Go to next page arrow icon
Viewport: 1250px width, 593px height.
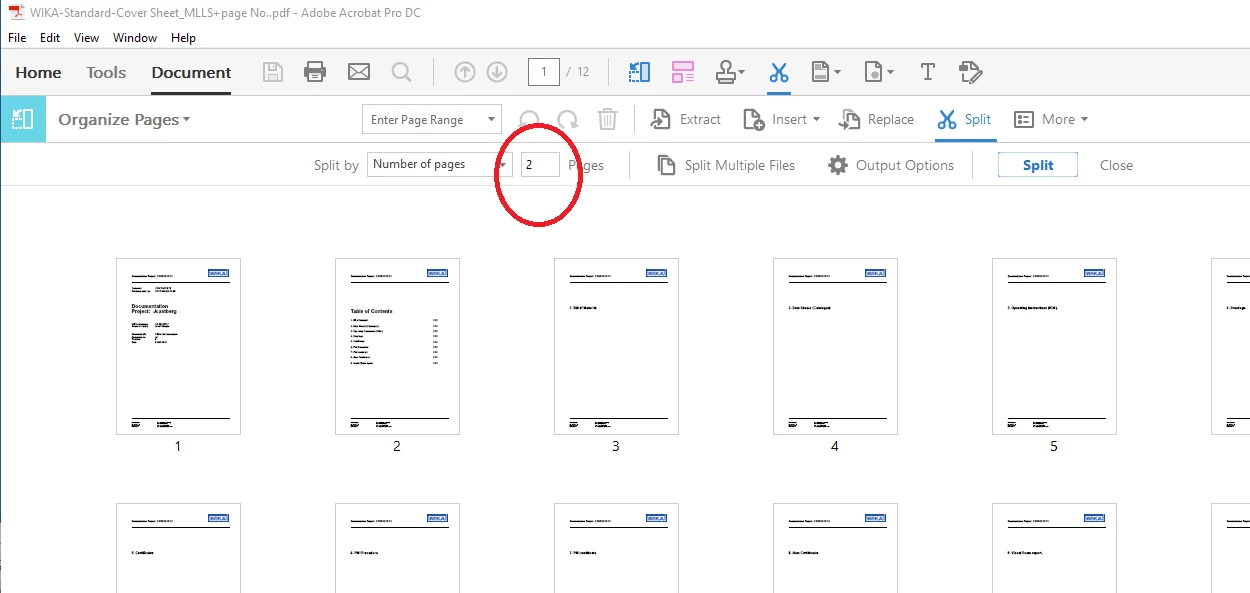pos(497,72)
